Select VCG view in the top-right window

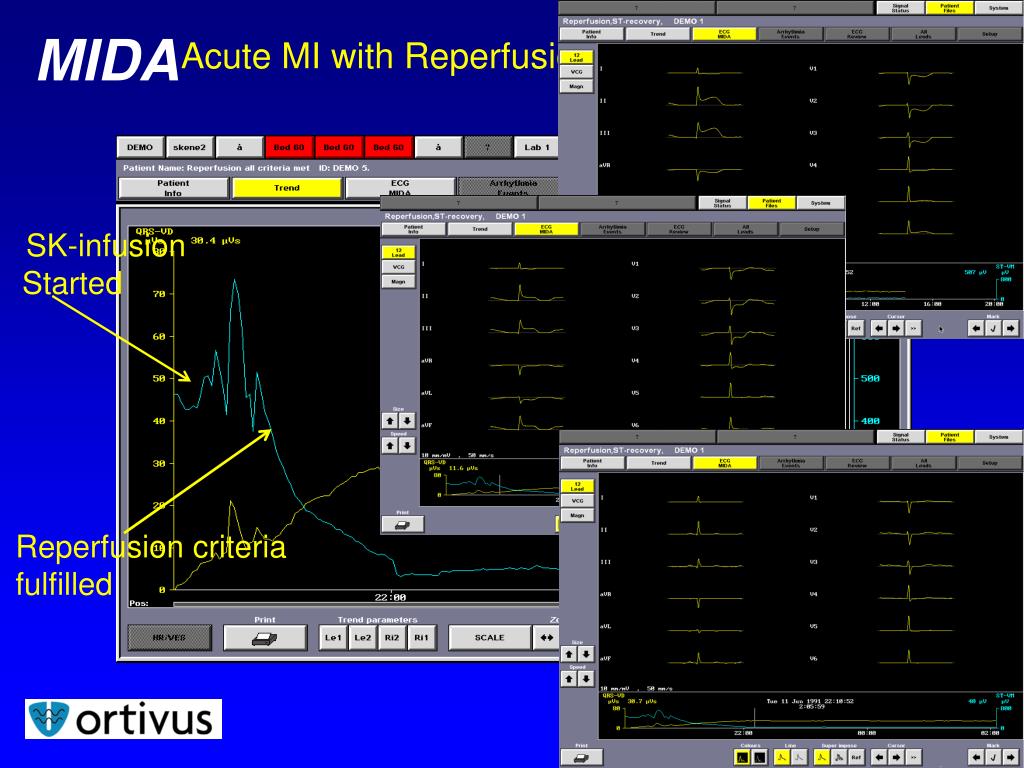(577, 72)
